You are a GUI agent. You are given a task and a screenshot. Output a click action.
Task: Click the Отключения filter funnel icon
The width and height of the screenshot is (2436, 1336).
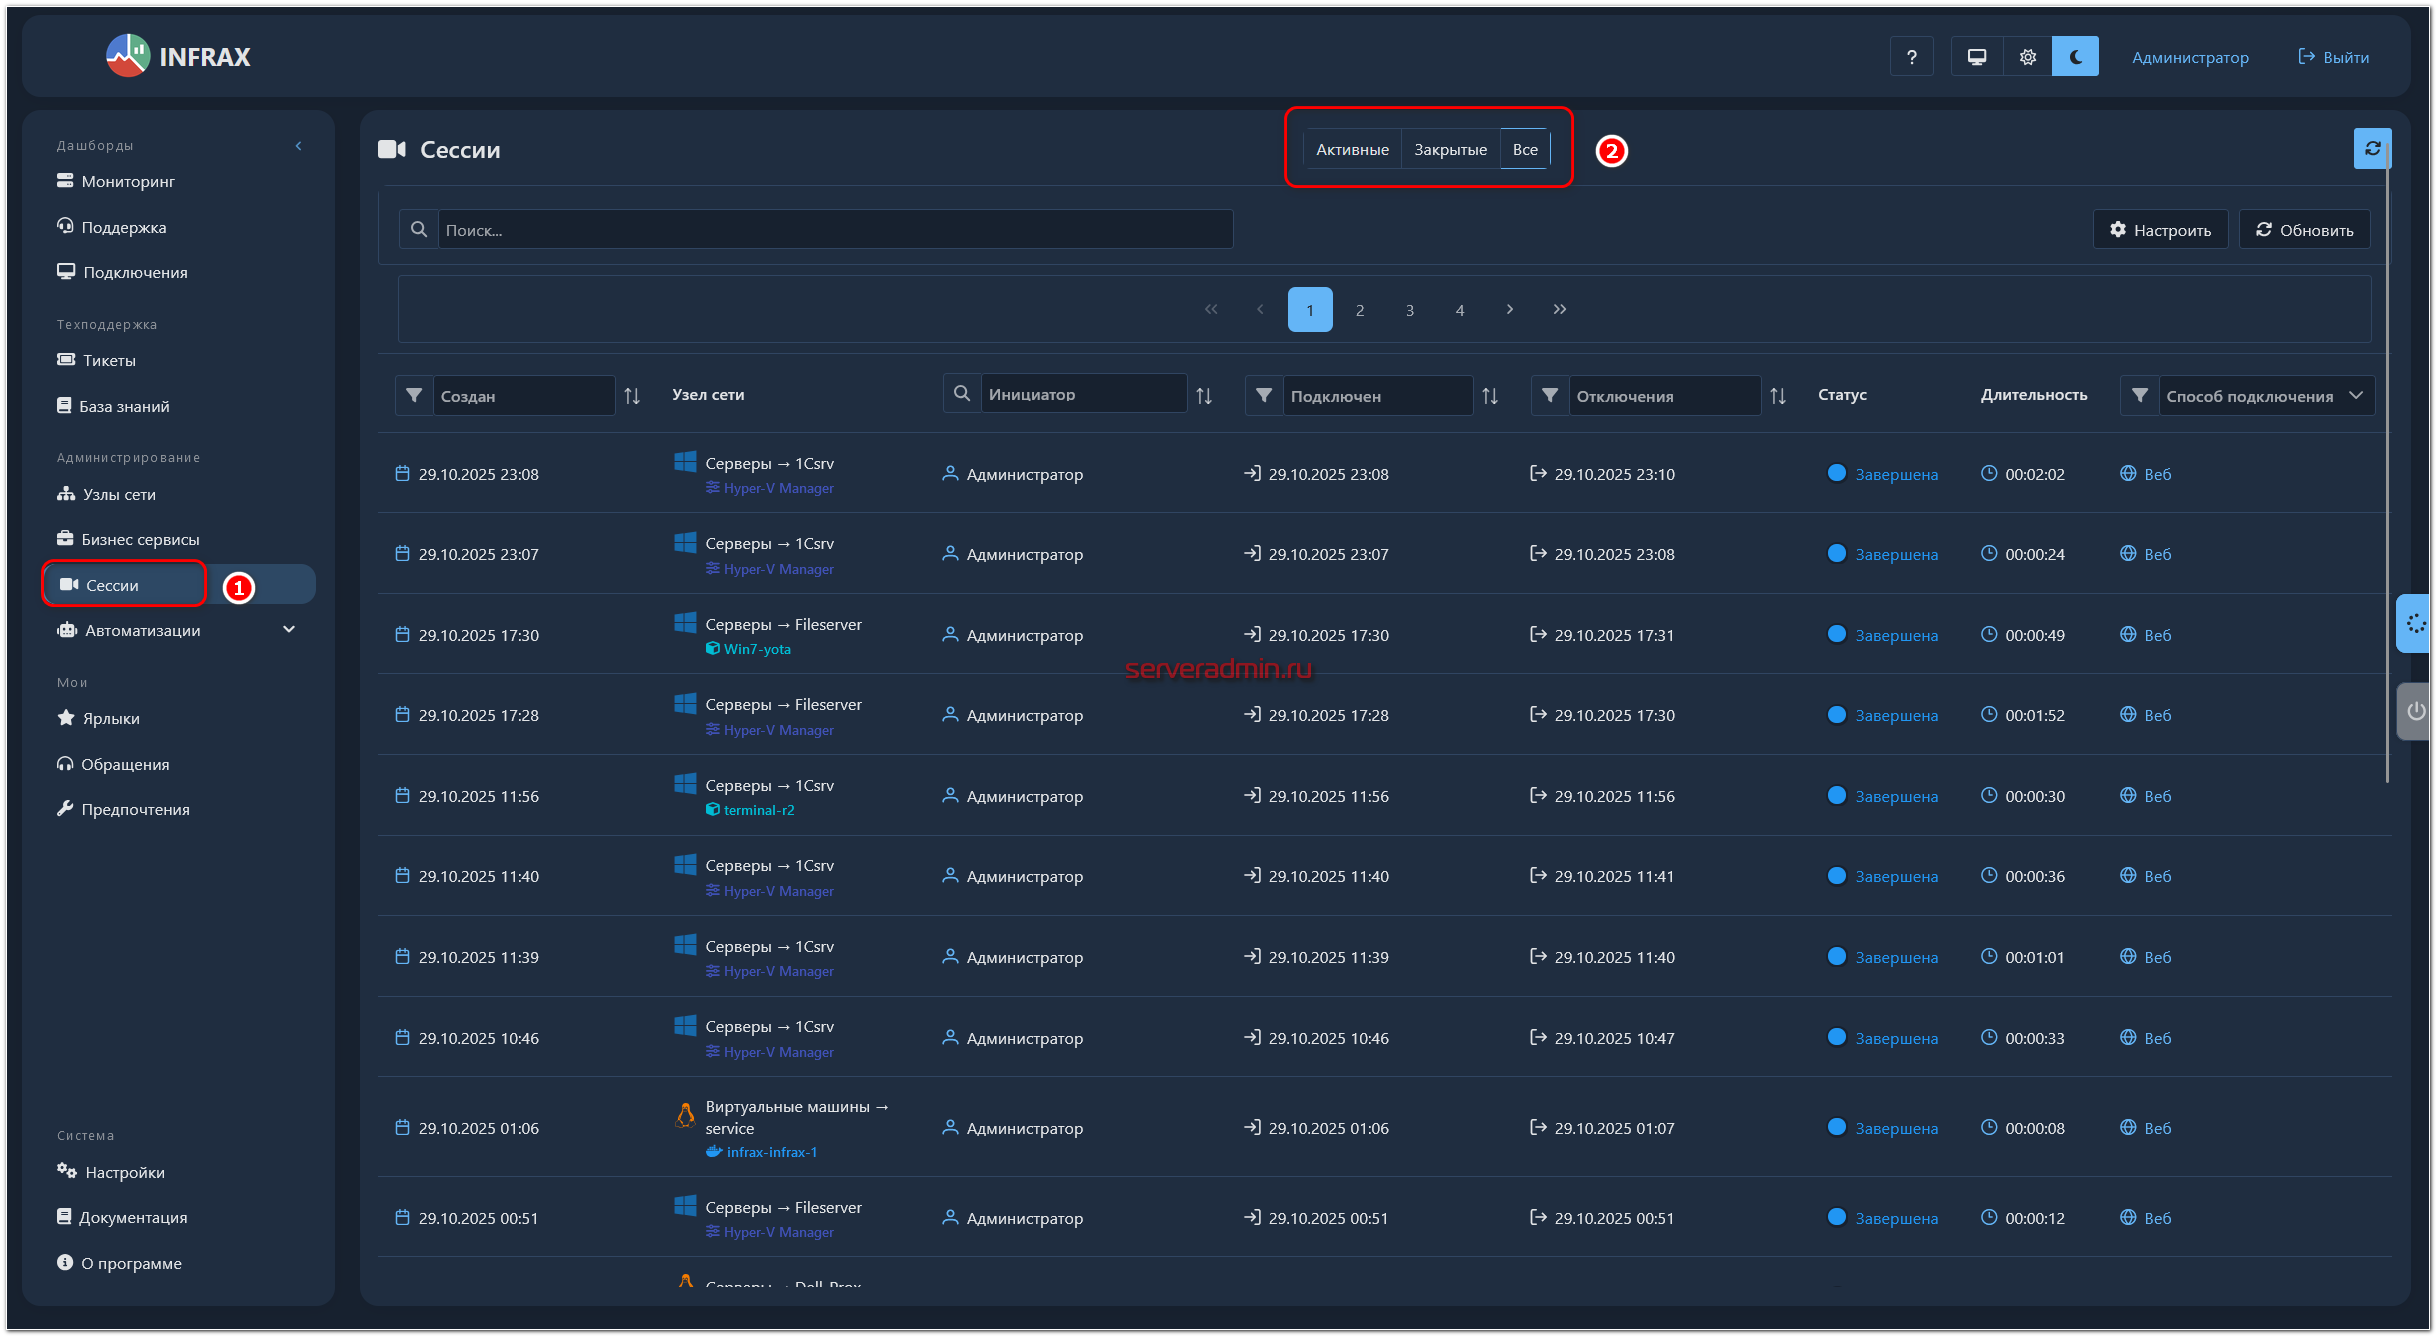1549,396
